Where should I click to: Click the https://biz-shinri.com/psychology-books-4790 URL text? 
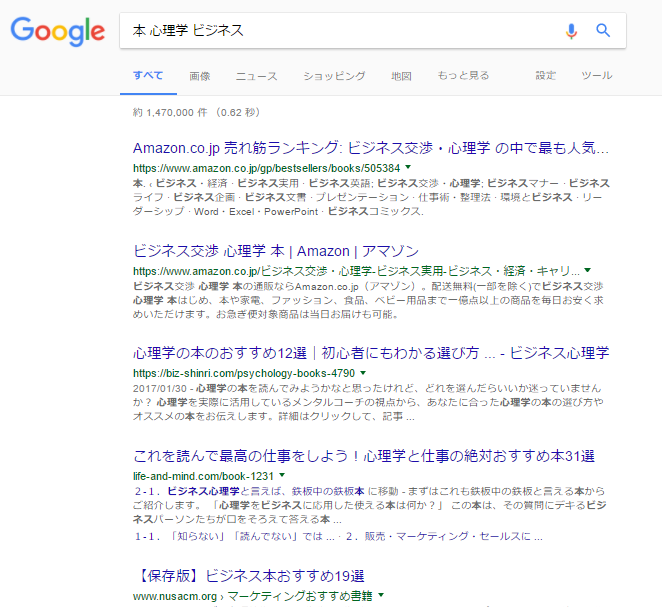tap(244, 373)
